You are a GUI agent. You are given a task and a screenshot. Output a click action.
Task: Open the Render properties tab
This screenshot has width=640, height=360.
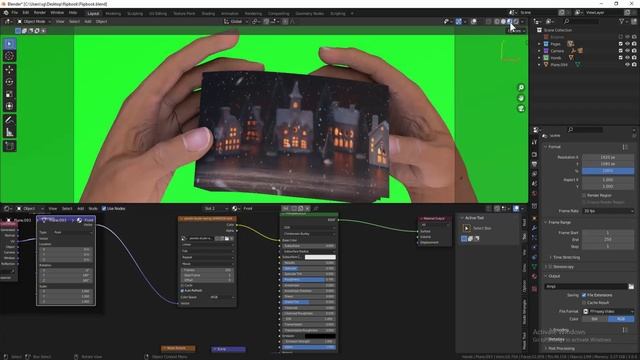[x=534, y=155]
